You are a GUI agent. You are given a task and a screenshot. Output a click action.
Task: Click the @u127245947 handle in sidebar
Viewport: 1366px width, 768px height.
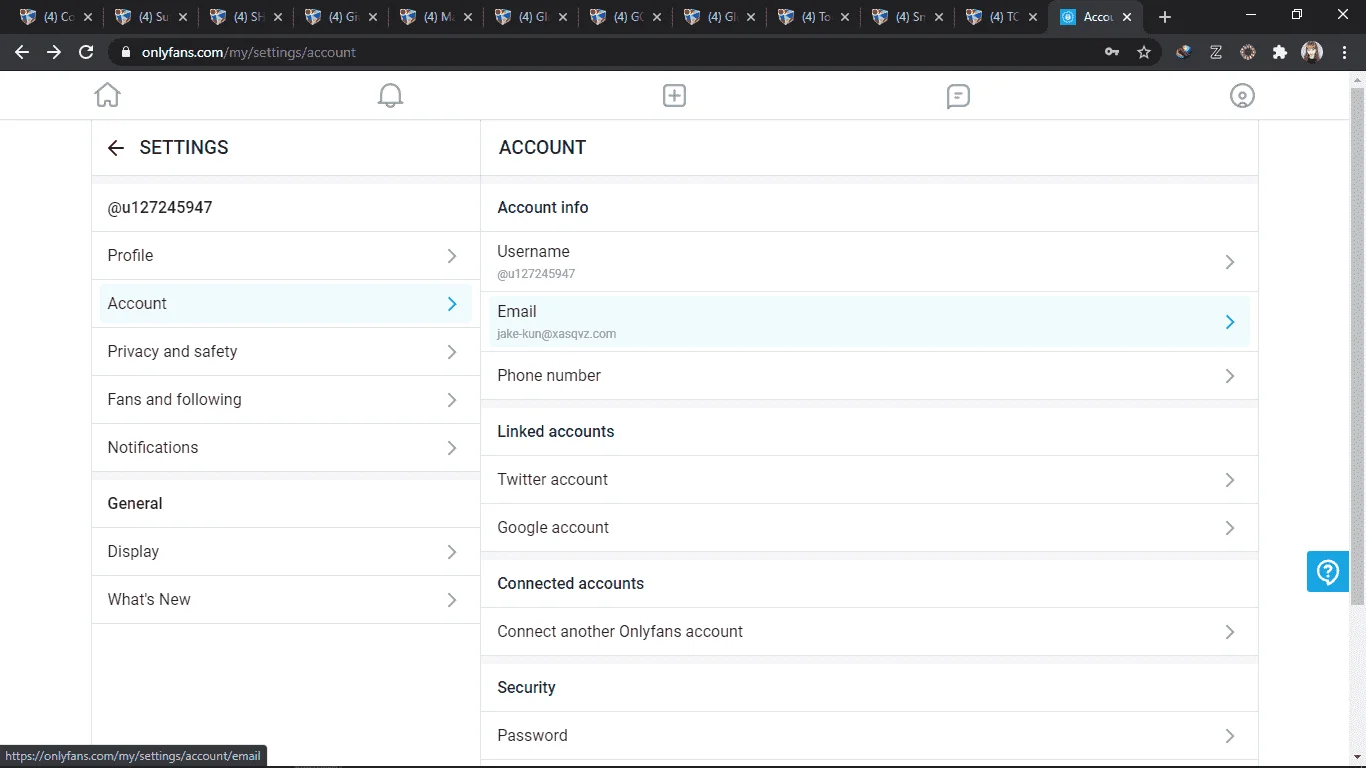160,208
